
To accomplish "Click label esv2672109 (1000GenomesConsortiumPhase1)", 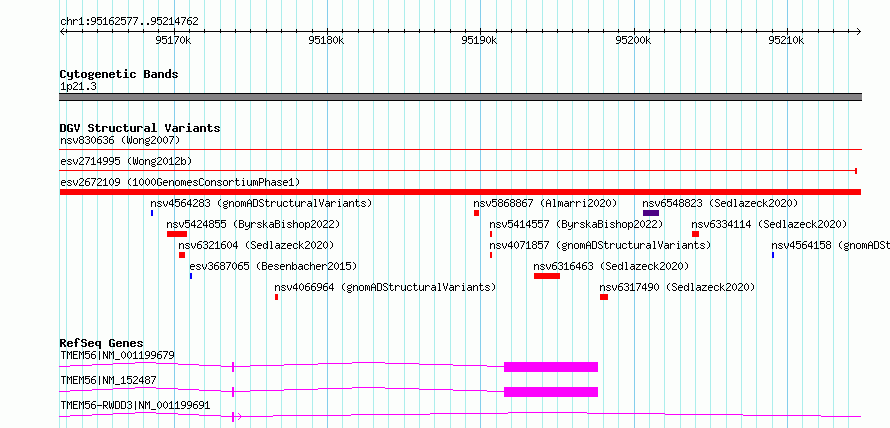I will [x=180, y=182].
